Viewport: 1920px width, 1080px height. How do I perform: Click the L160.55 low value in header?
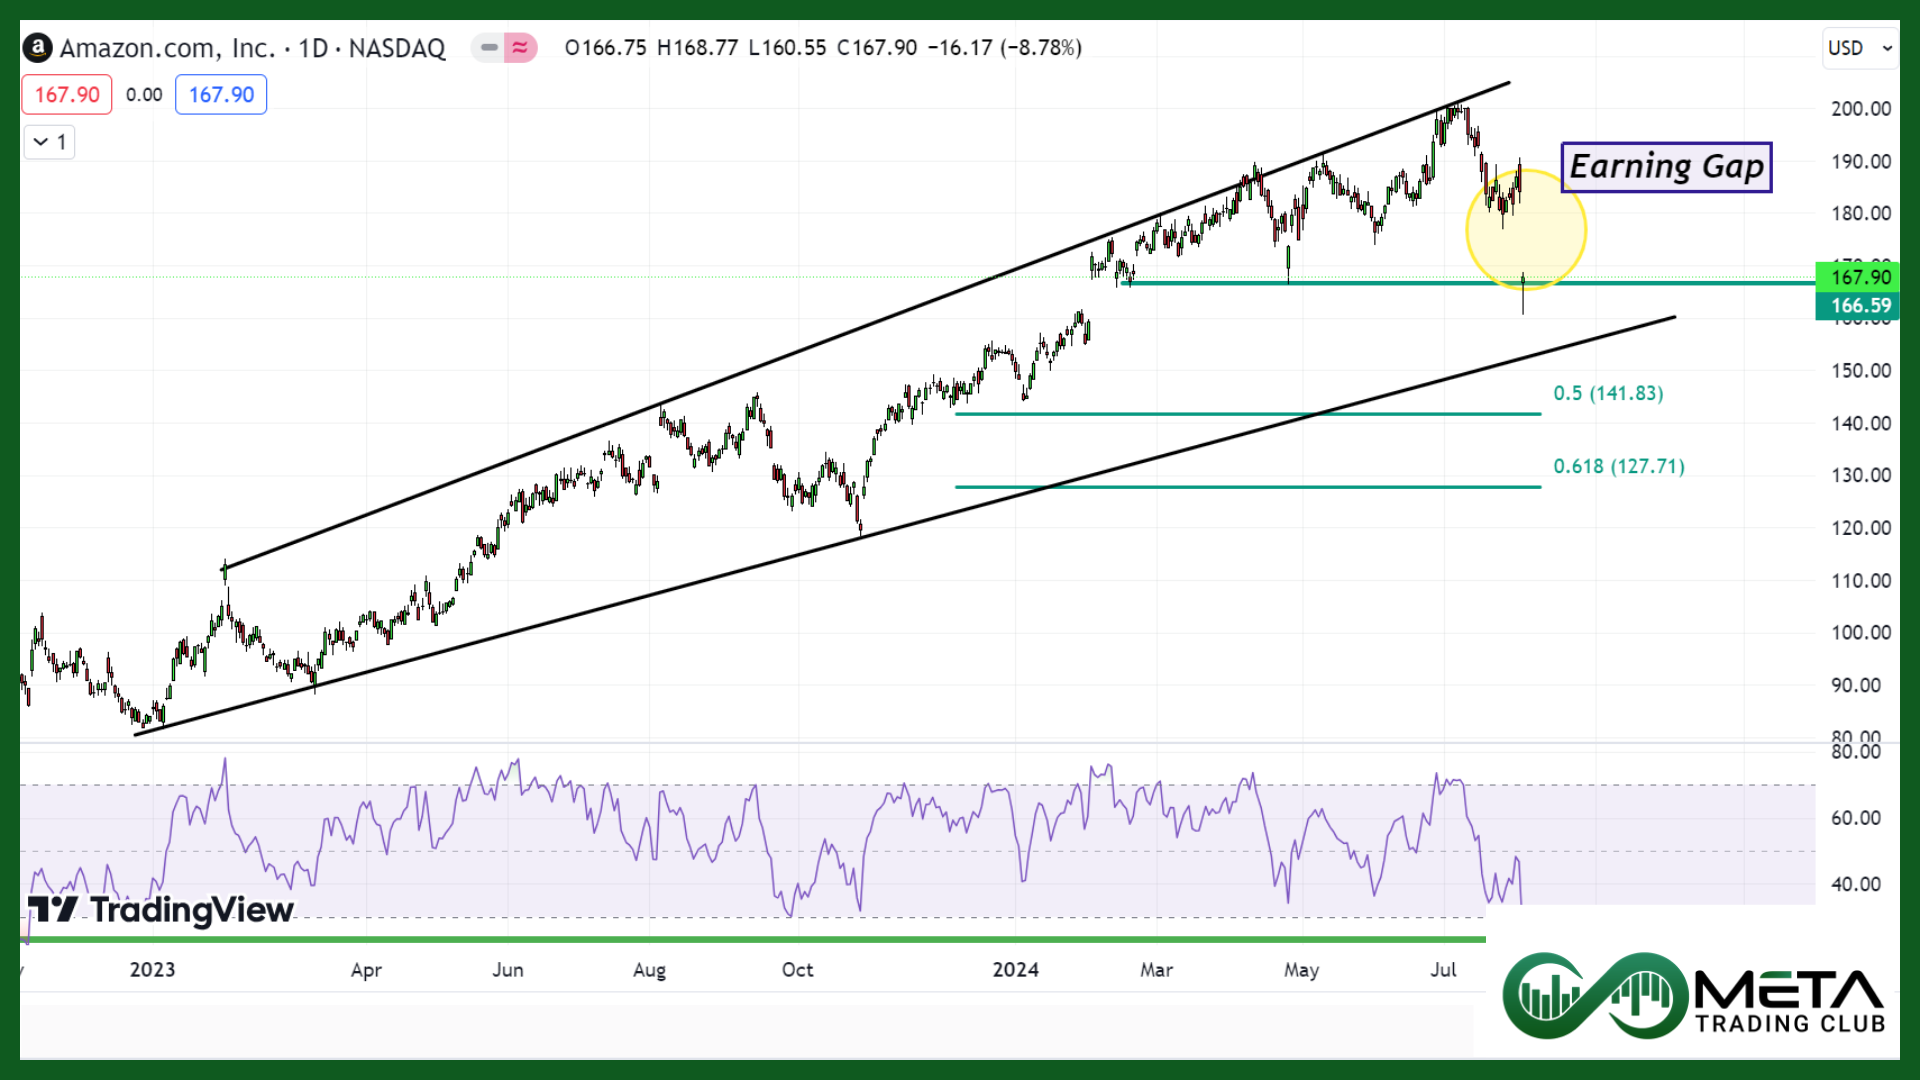coord(787,48)
